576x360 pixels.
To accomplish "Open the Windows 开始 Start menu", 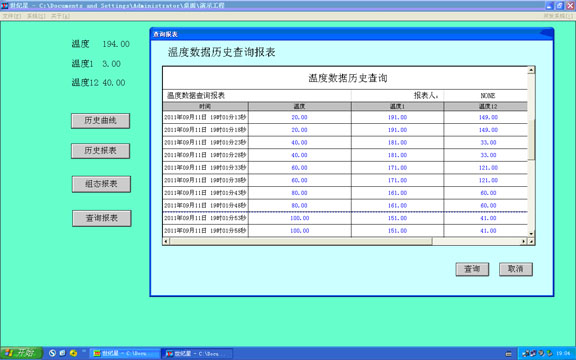I will [21, 353].
